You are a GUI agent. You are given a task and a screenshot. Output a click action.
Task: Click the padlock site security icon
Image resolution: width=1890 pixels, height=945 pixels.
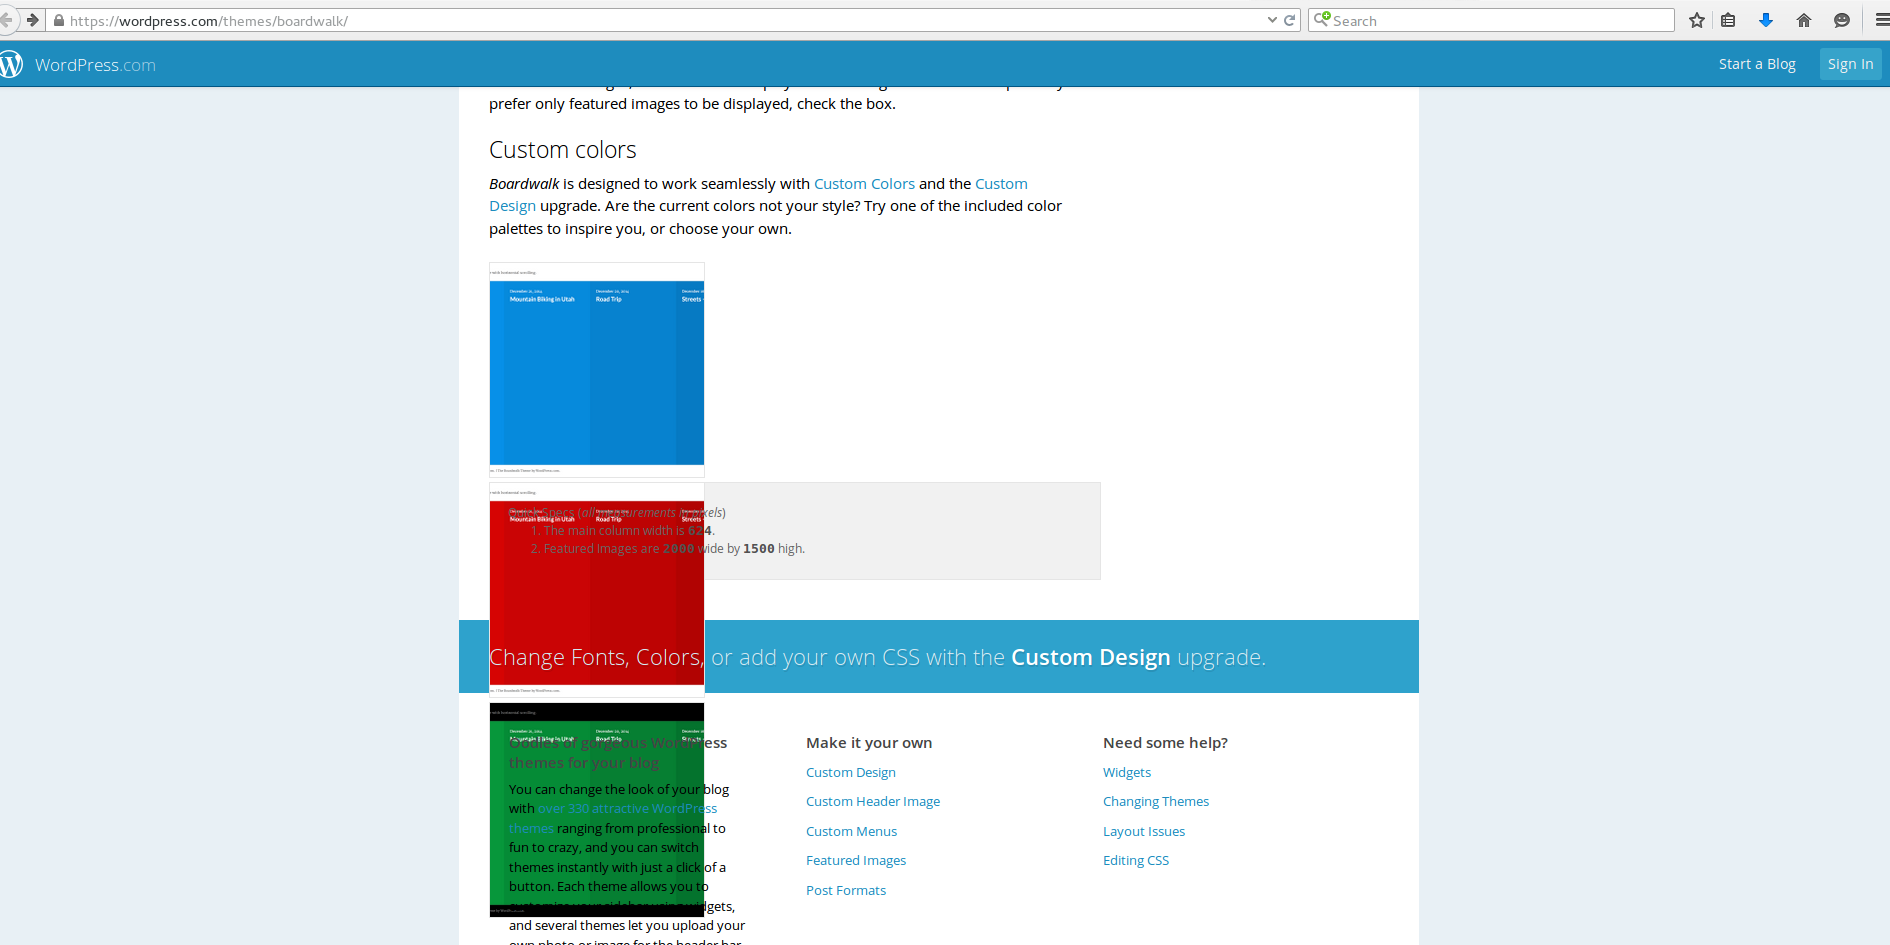tap(59, 21)
